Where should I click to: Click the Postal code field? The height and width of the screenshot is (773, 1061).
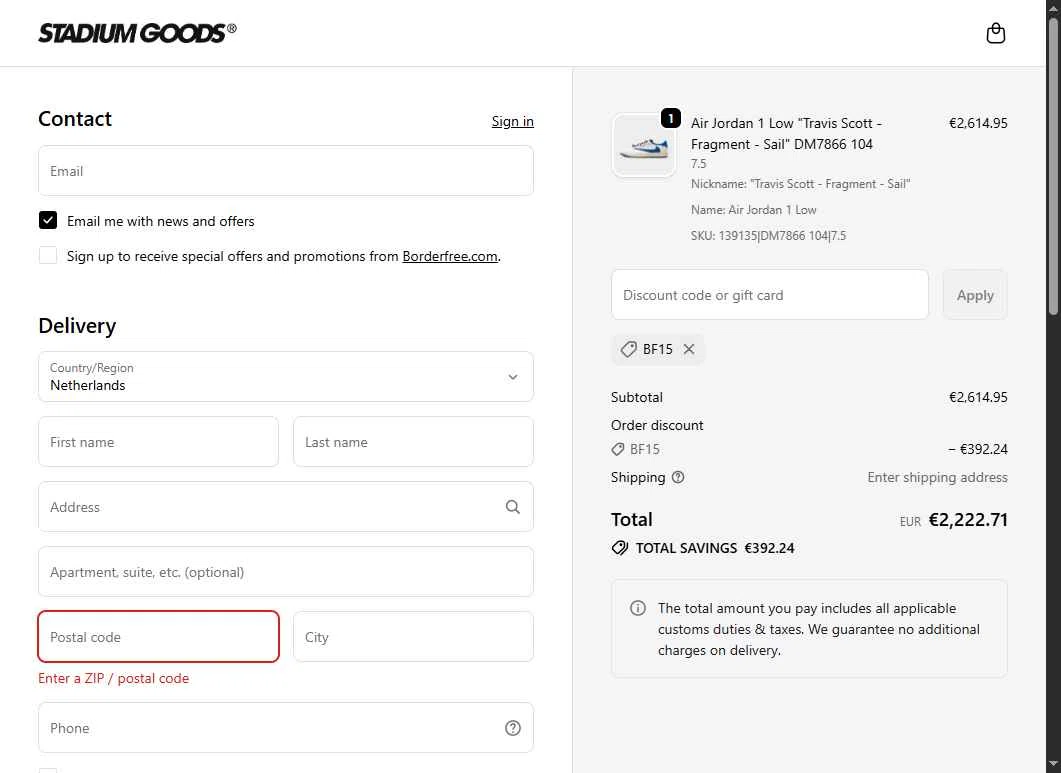point(158,637)
